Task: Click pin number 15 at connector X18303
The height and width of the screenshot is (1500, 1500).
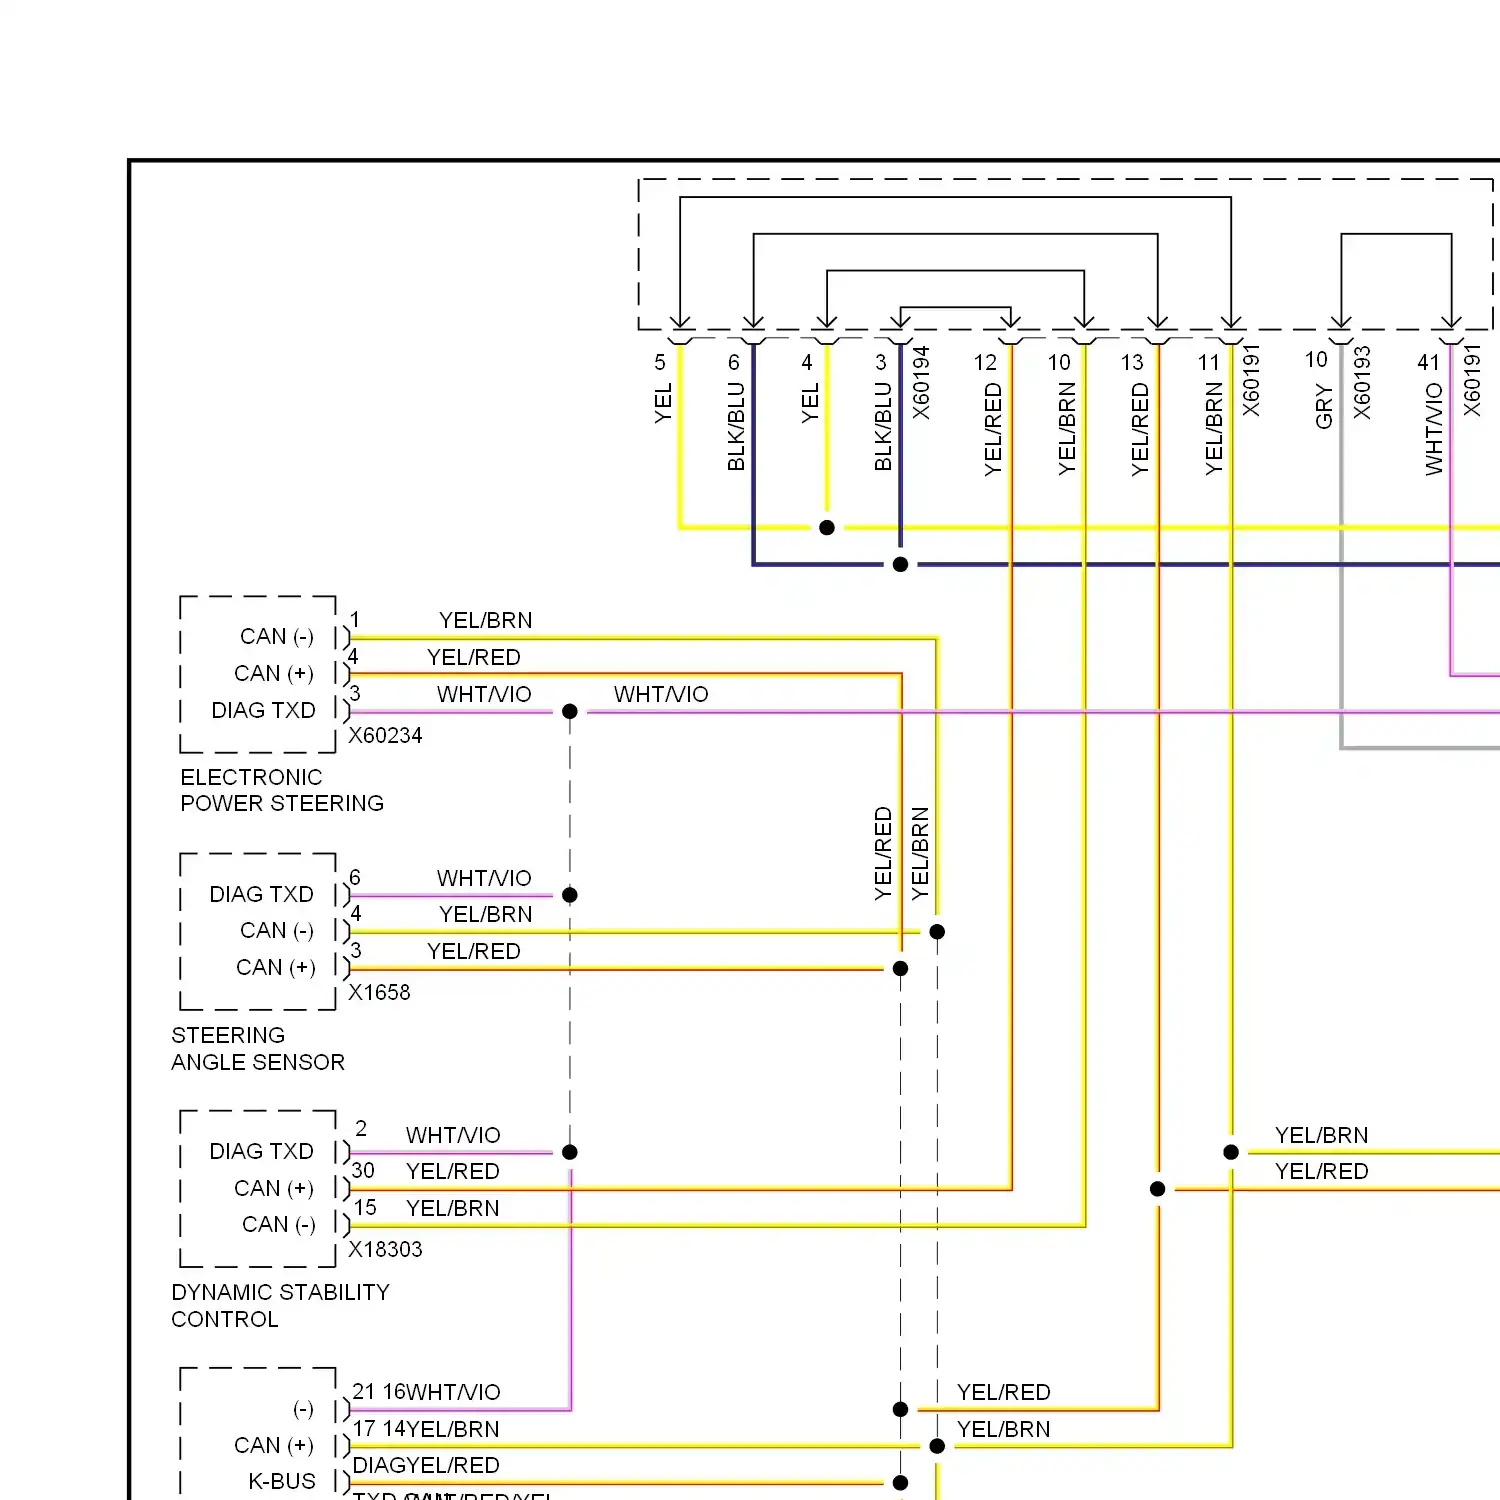Action: point(365,1207)
